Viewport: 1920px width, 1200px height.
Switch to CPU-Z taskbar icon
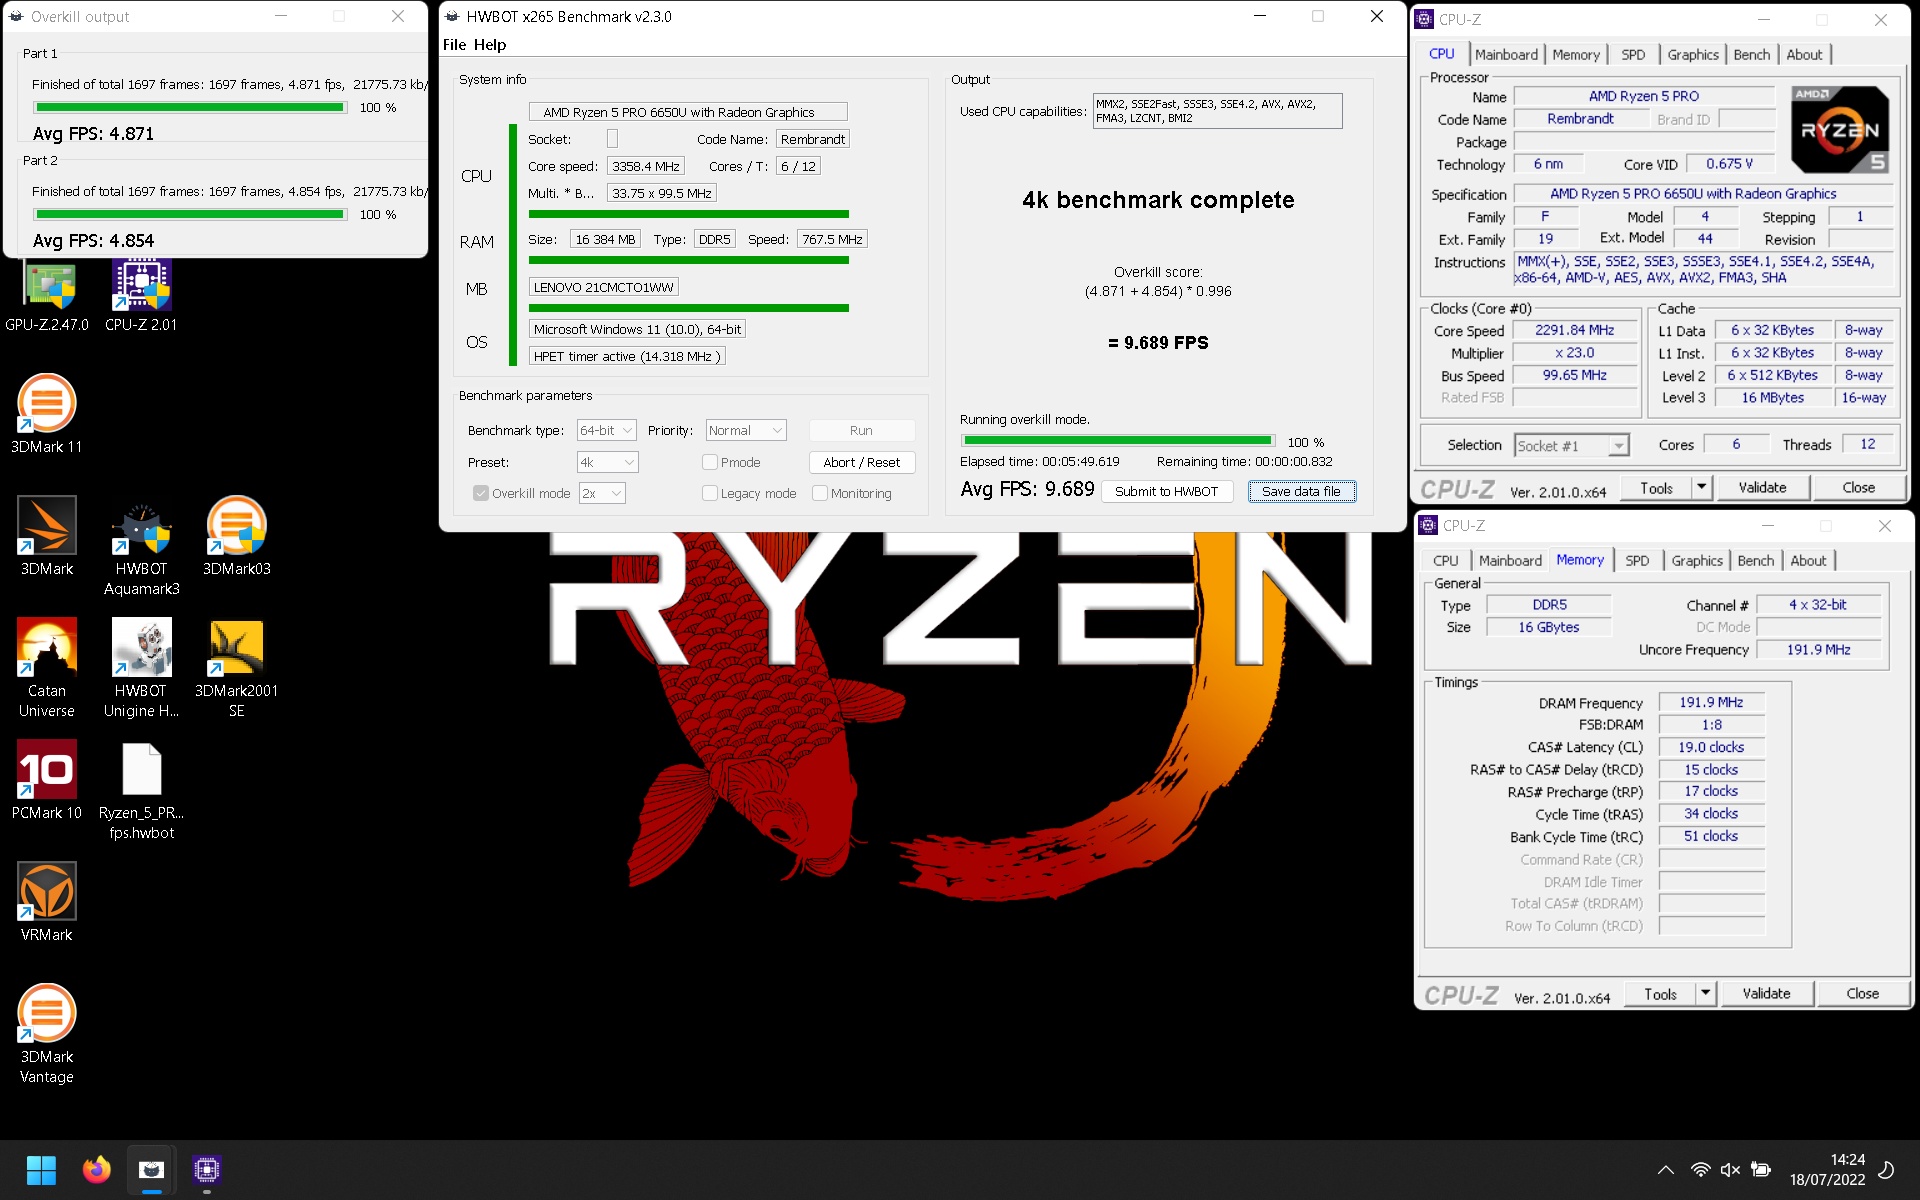[x=207, y=1169]
